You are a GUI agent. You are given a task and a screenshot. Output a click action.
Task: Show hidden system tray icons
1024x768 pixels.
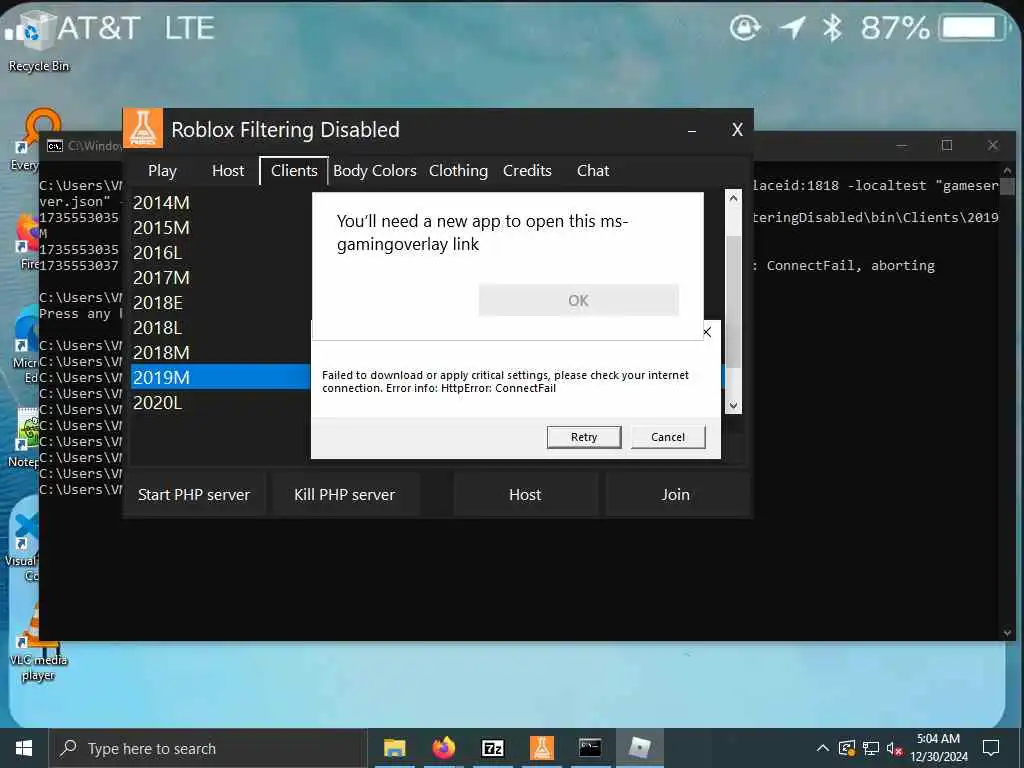[823, 748]
